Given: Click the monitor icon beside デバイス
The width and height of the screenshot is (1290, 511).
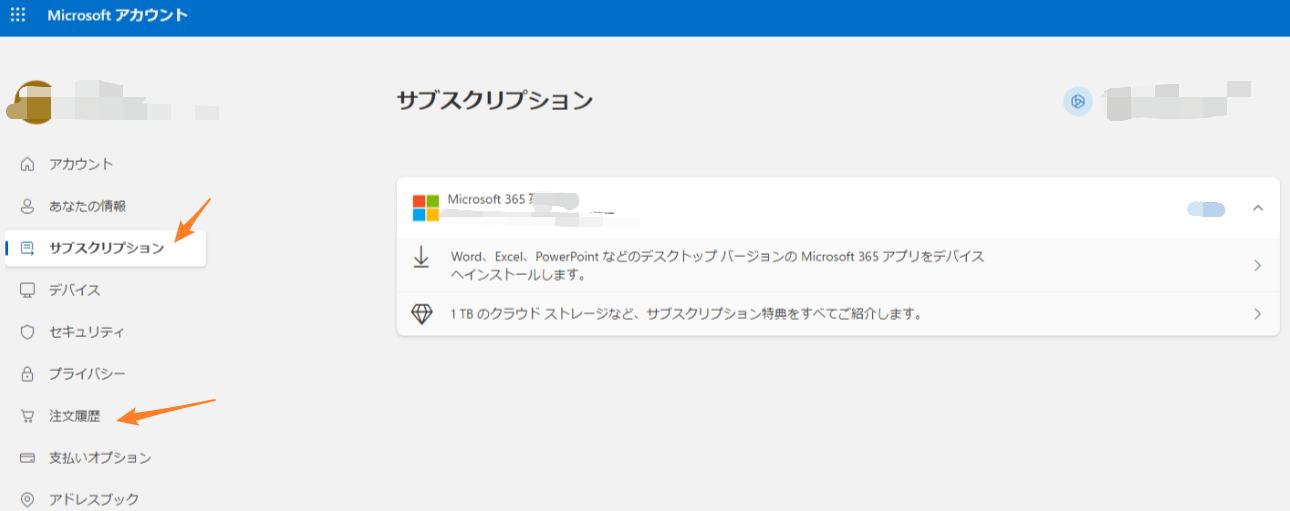Looking at the screenshot, I should pyautogui.click(x=28, y=290).
